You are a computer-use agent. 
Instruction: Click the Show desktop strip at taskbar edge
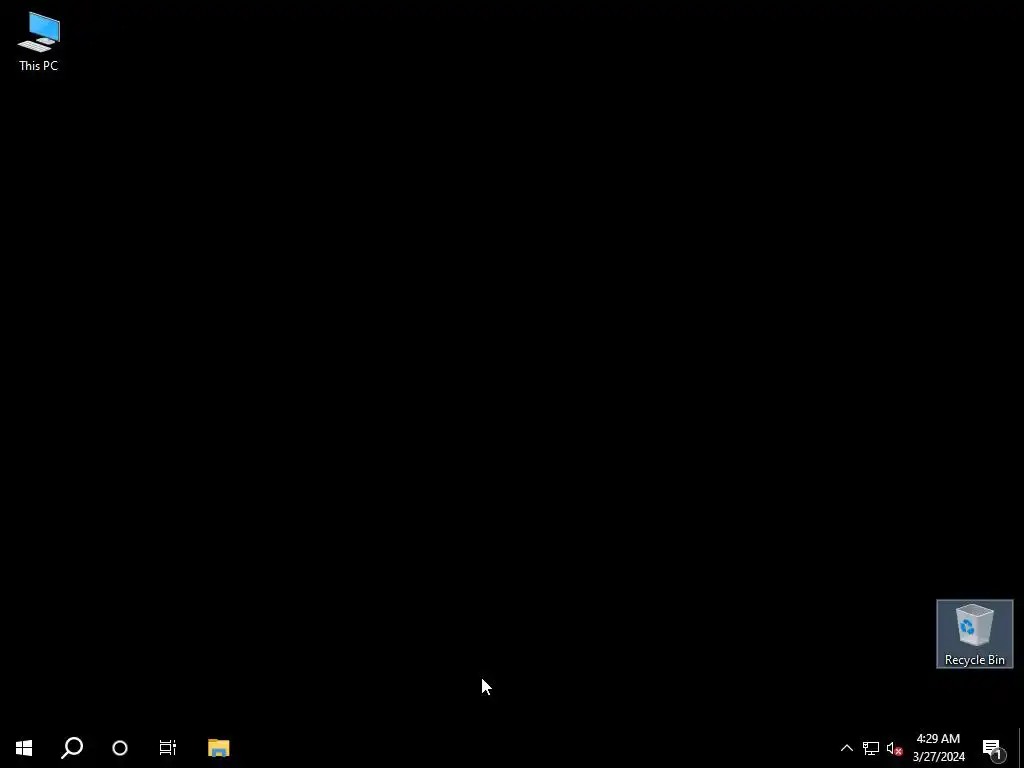click(x=1020, y=748)
